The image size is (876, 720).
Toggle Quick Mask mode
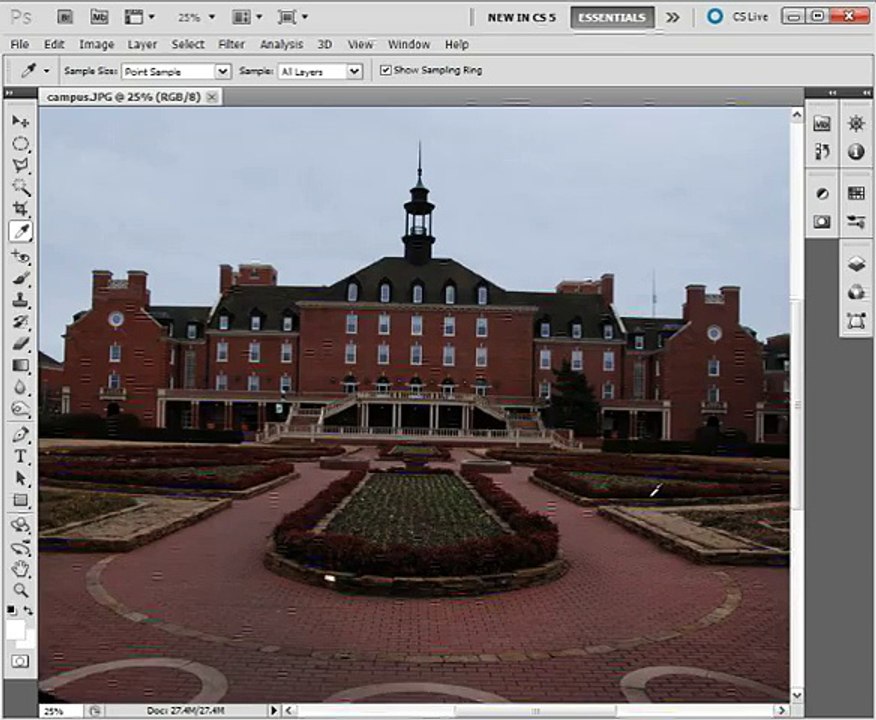pos(20,662)
